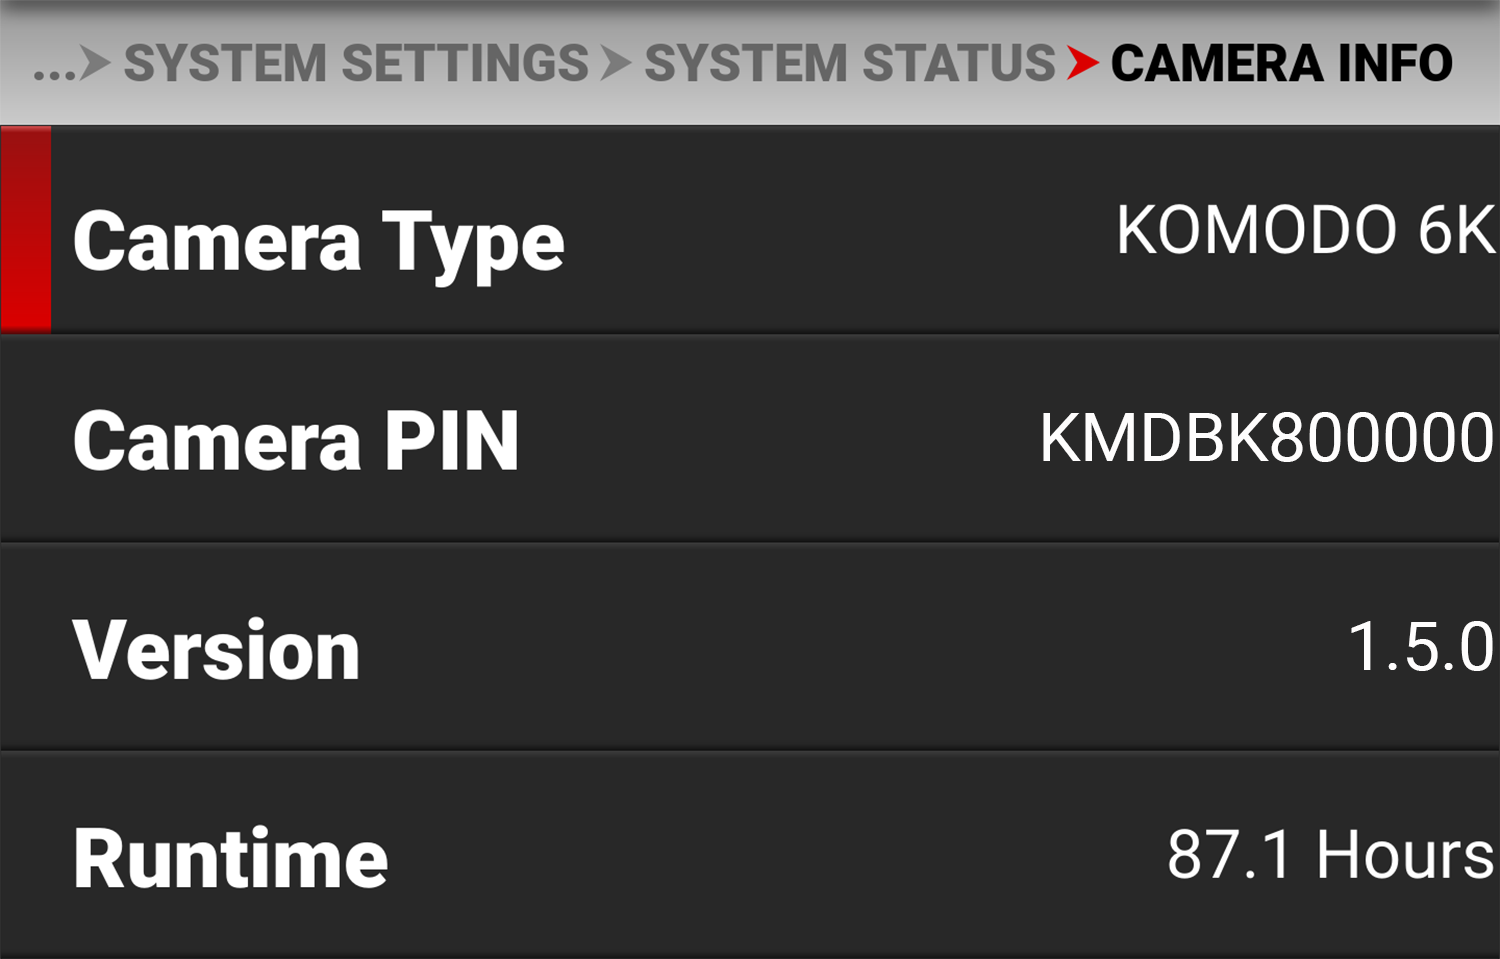Click the Camera PIN label
The height and width of the screenshot is (959, 1500).
(x=296, y=440)
